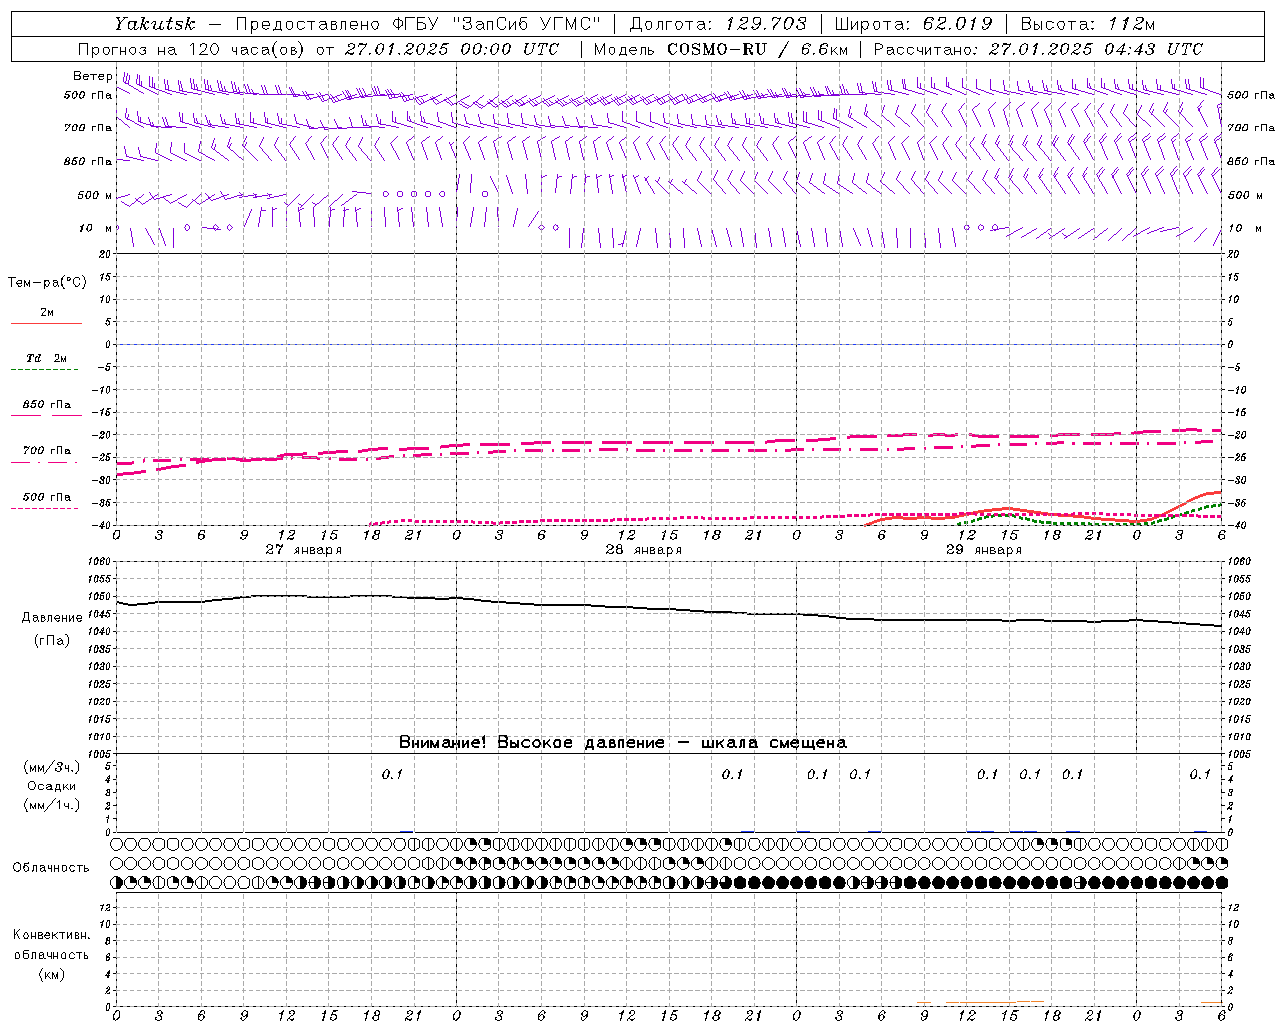Click the orange convective cloud line
The height and width of the screenshot is (1024, 1280).
[980, 1002]
